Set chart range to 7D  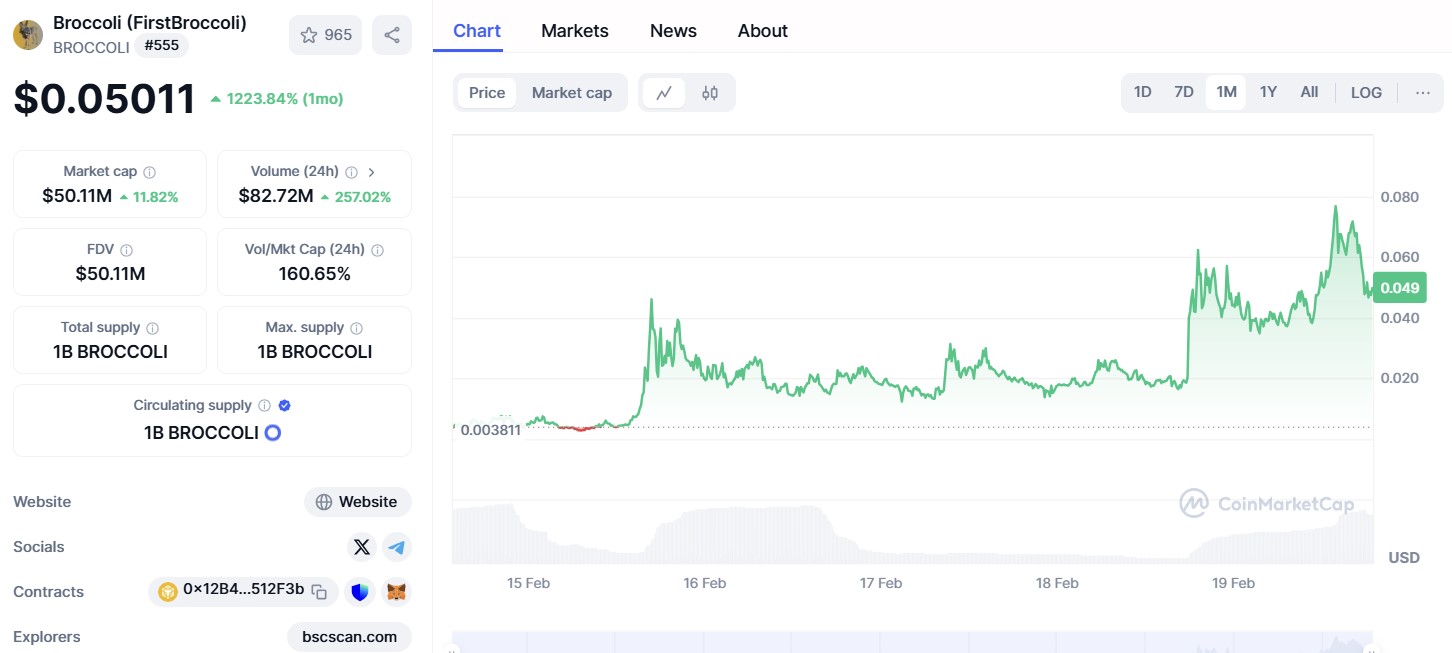(1183, 93)
